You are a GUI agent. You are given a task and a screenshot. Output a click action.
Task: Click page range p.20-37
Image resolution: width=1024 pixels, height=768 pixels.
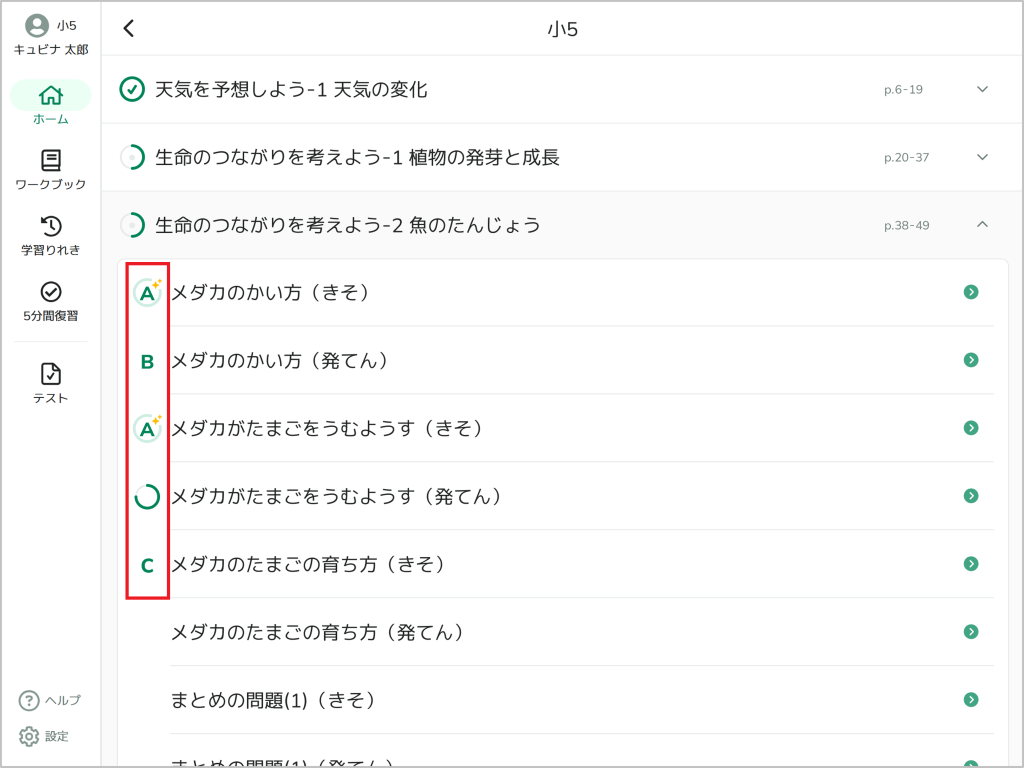(x=906, y=158)
